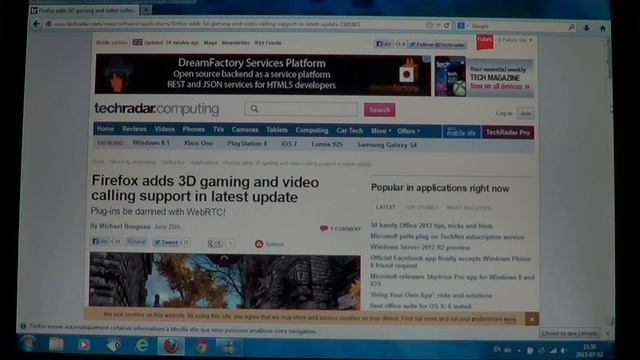Image resolution: width=640 pixels, height=360 pixels.
Task: Bookmark this page with the star icon
Action: click(429, 25)
